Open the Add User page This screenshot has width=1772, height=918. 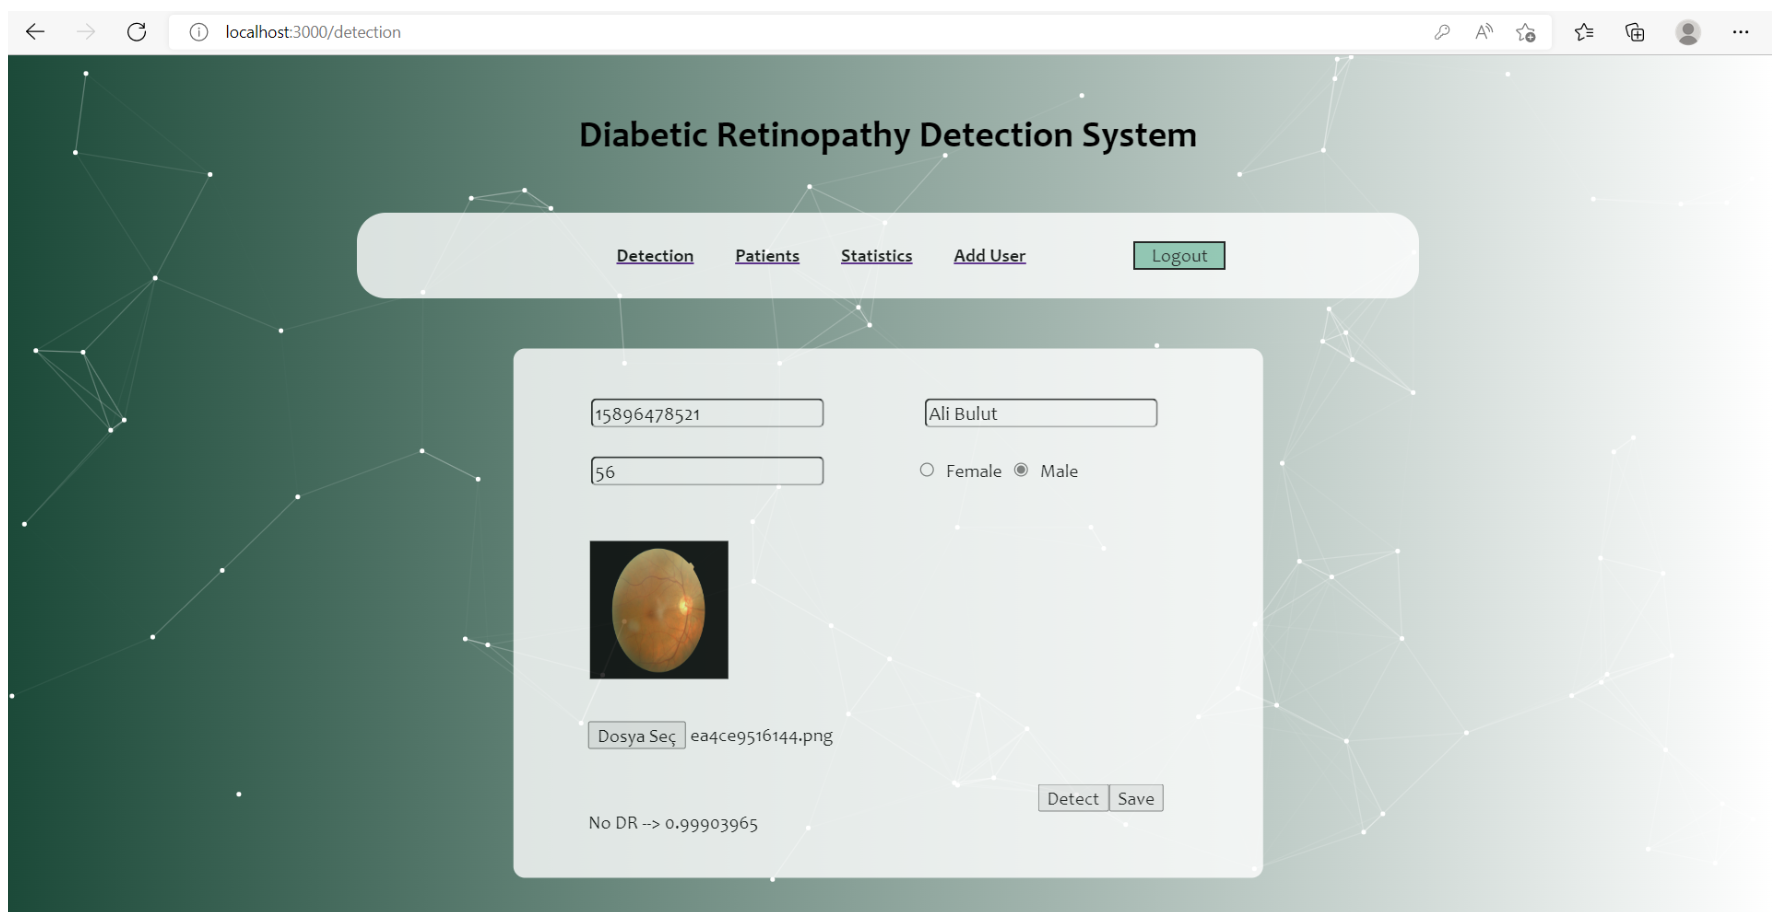click(x=989, y=255)
